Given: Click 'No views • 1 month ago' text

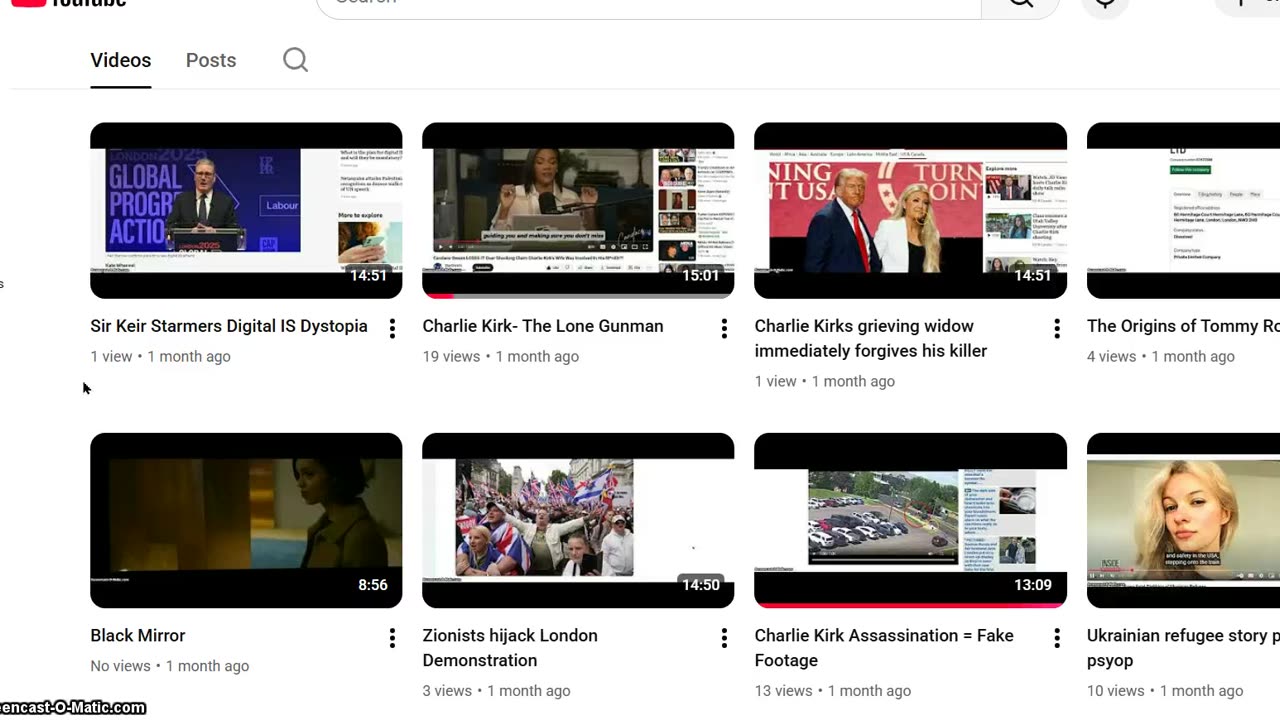Looking at the screenshot, I should pyautogui.click(x=170, y=666).
